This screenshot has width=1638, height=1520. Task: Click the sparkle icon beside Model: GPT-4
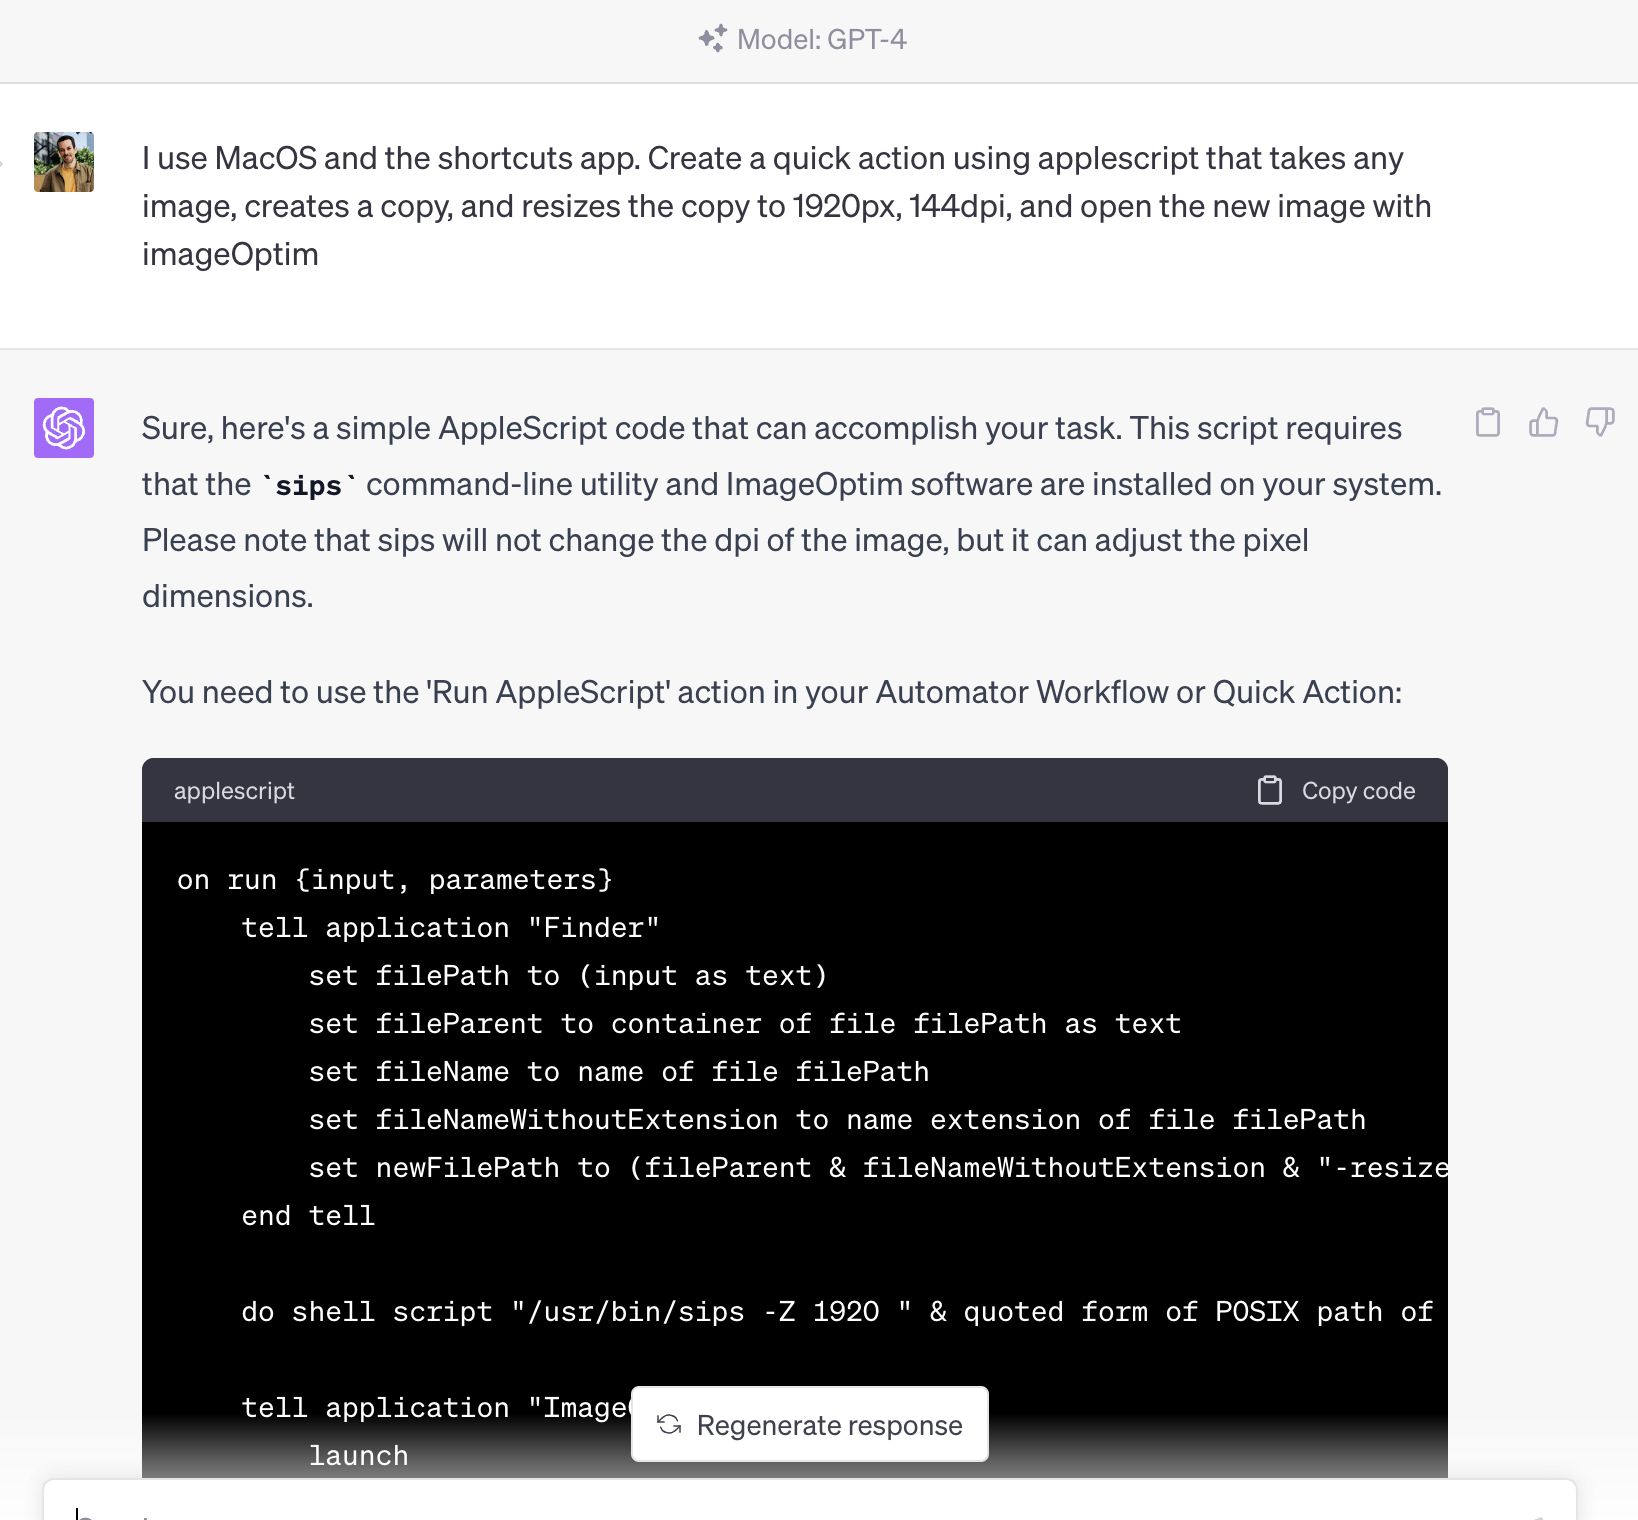click(712, 39)
